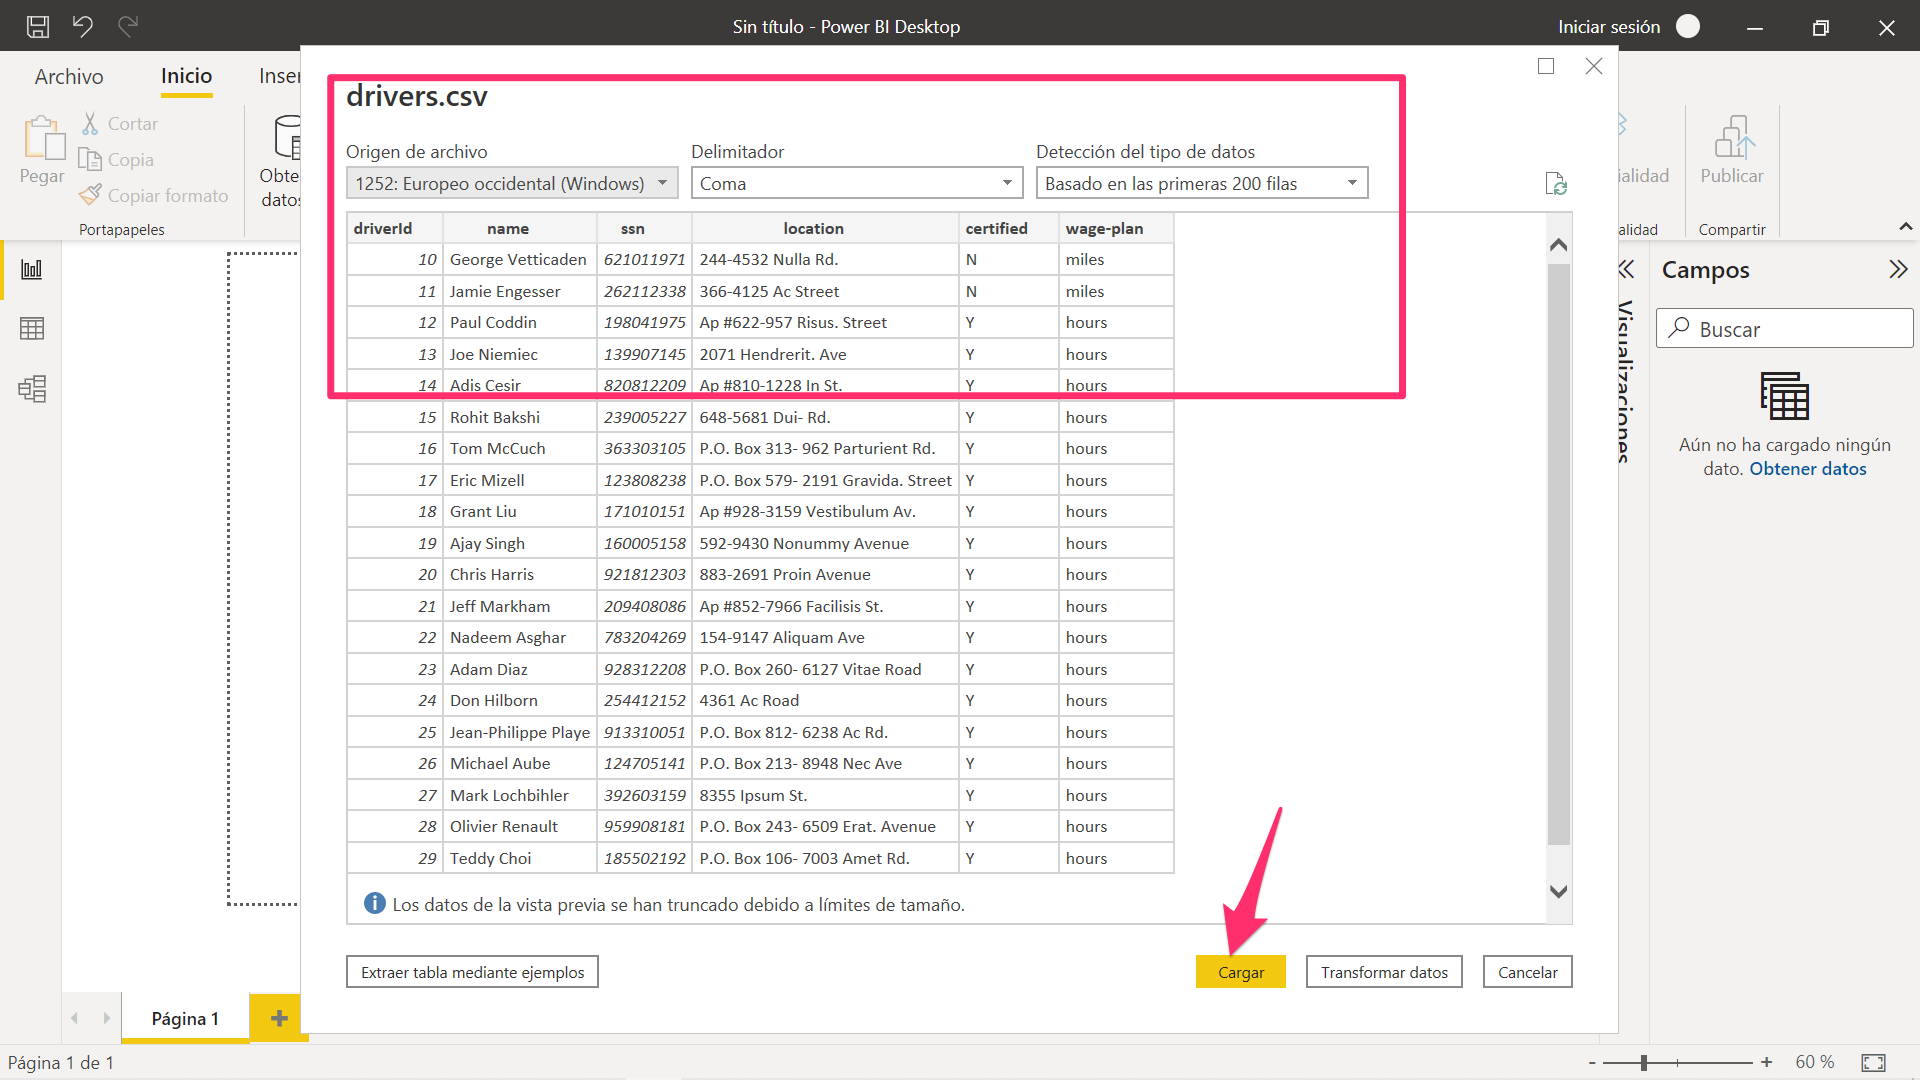Click the preview vertical scrollbar thumb
The height and width of the screenshot is (1080, 1920).
[1558, 555]
